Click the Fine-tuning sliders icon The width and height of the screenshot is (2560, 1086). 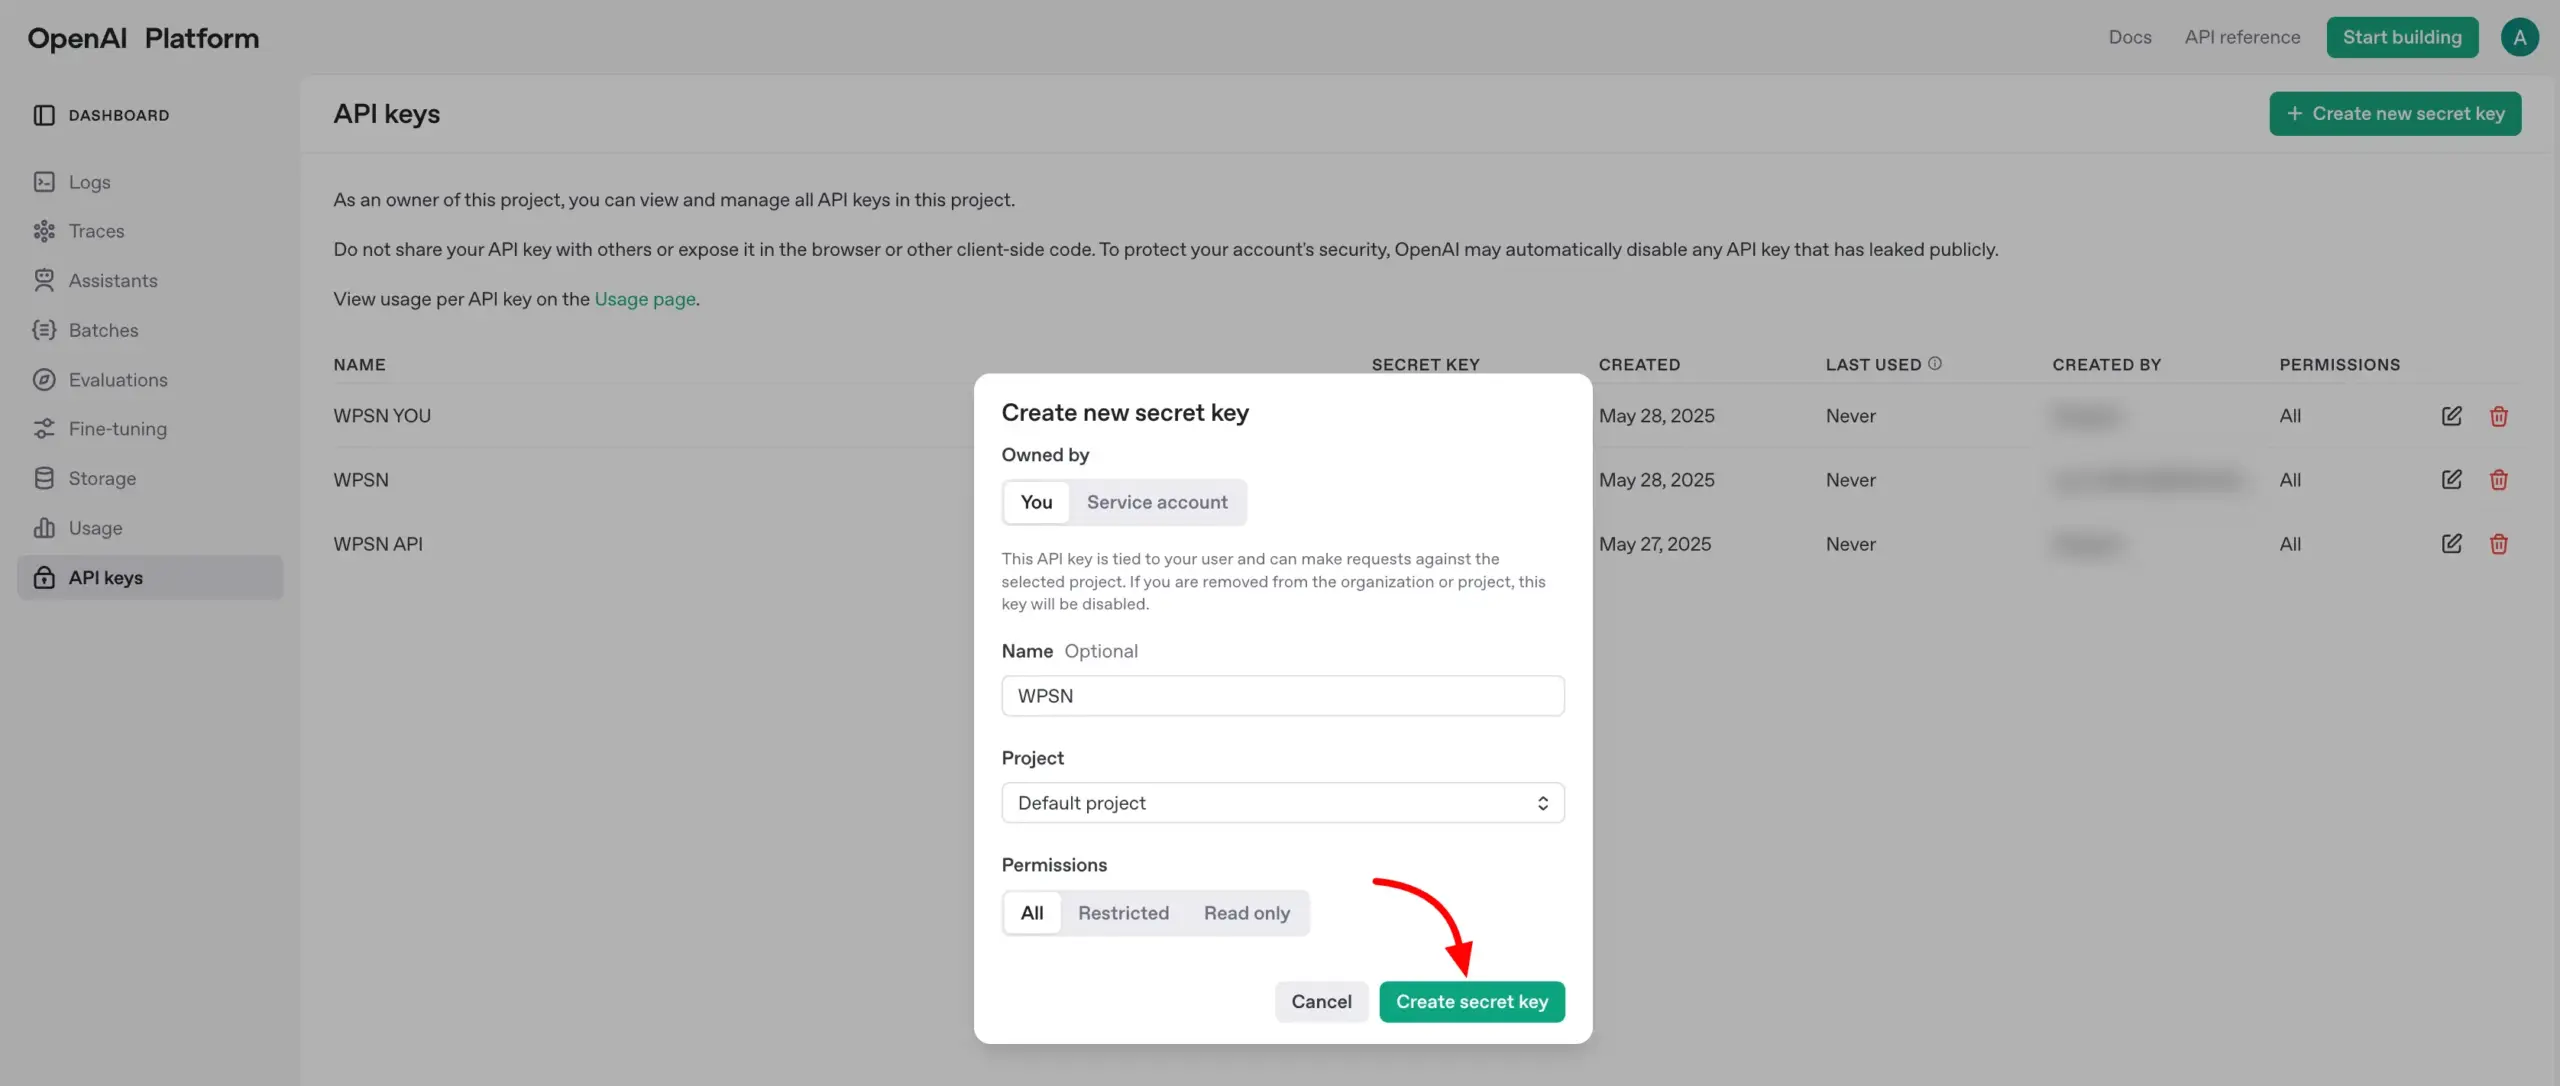(44, 429)
